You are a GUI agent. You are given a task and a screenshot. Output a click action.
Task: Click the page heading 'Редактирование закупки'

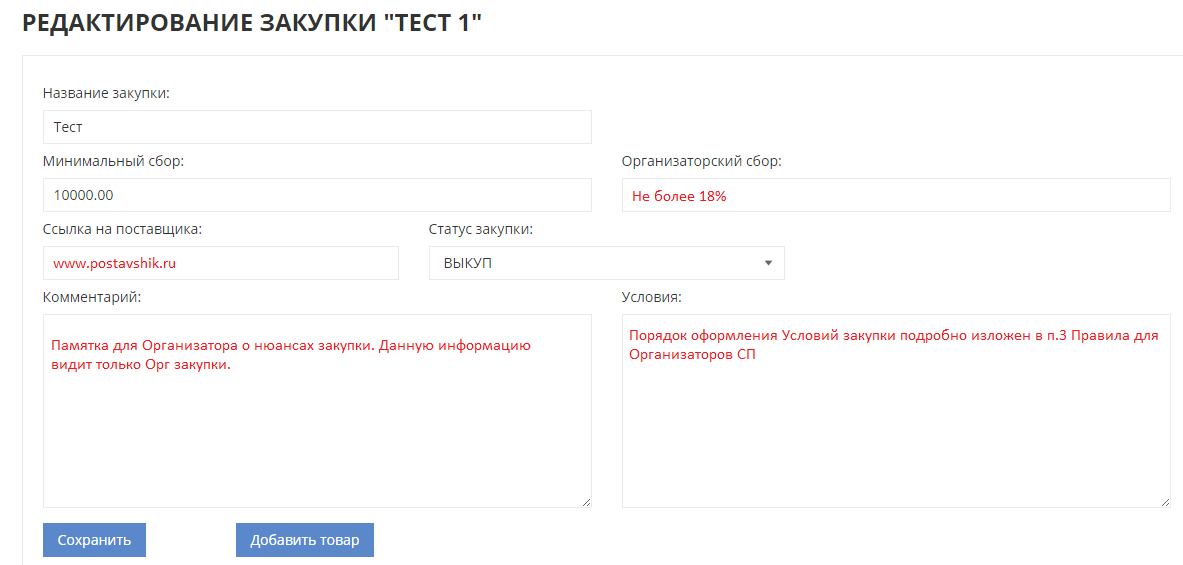click(252, 23)
